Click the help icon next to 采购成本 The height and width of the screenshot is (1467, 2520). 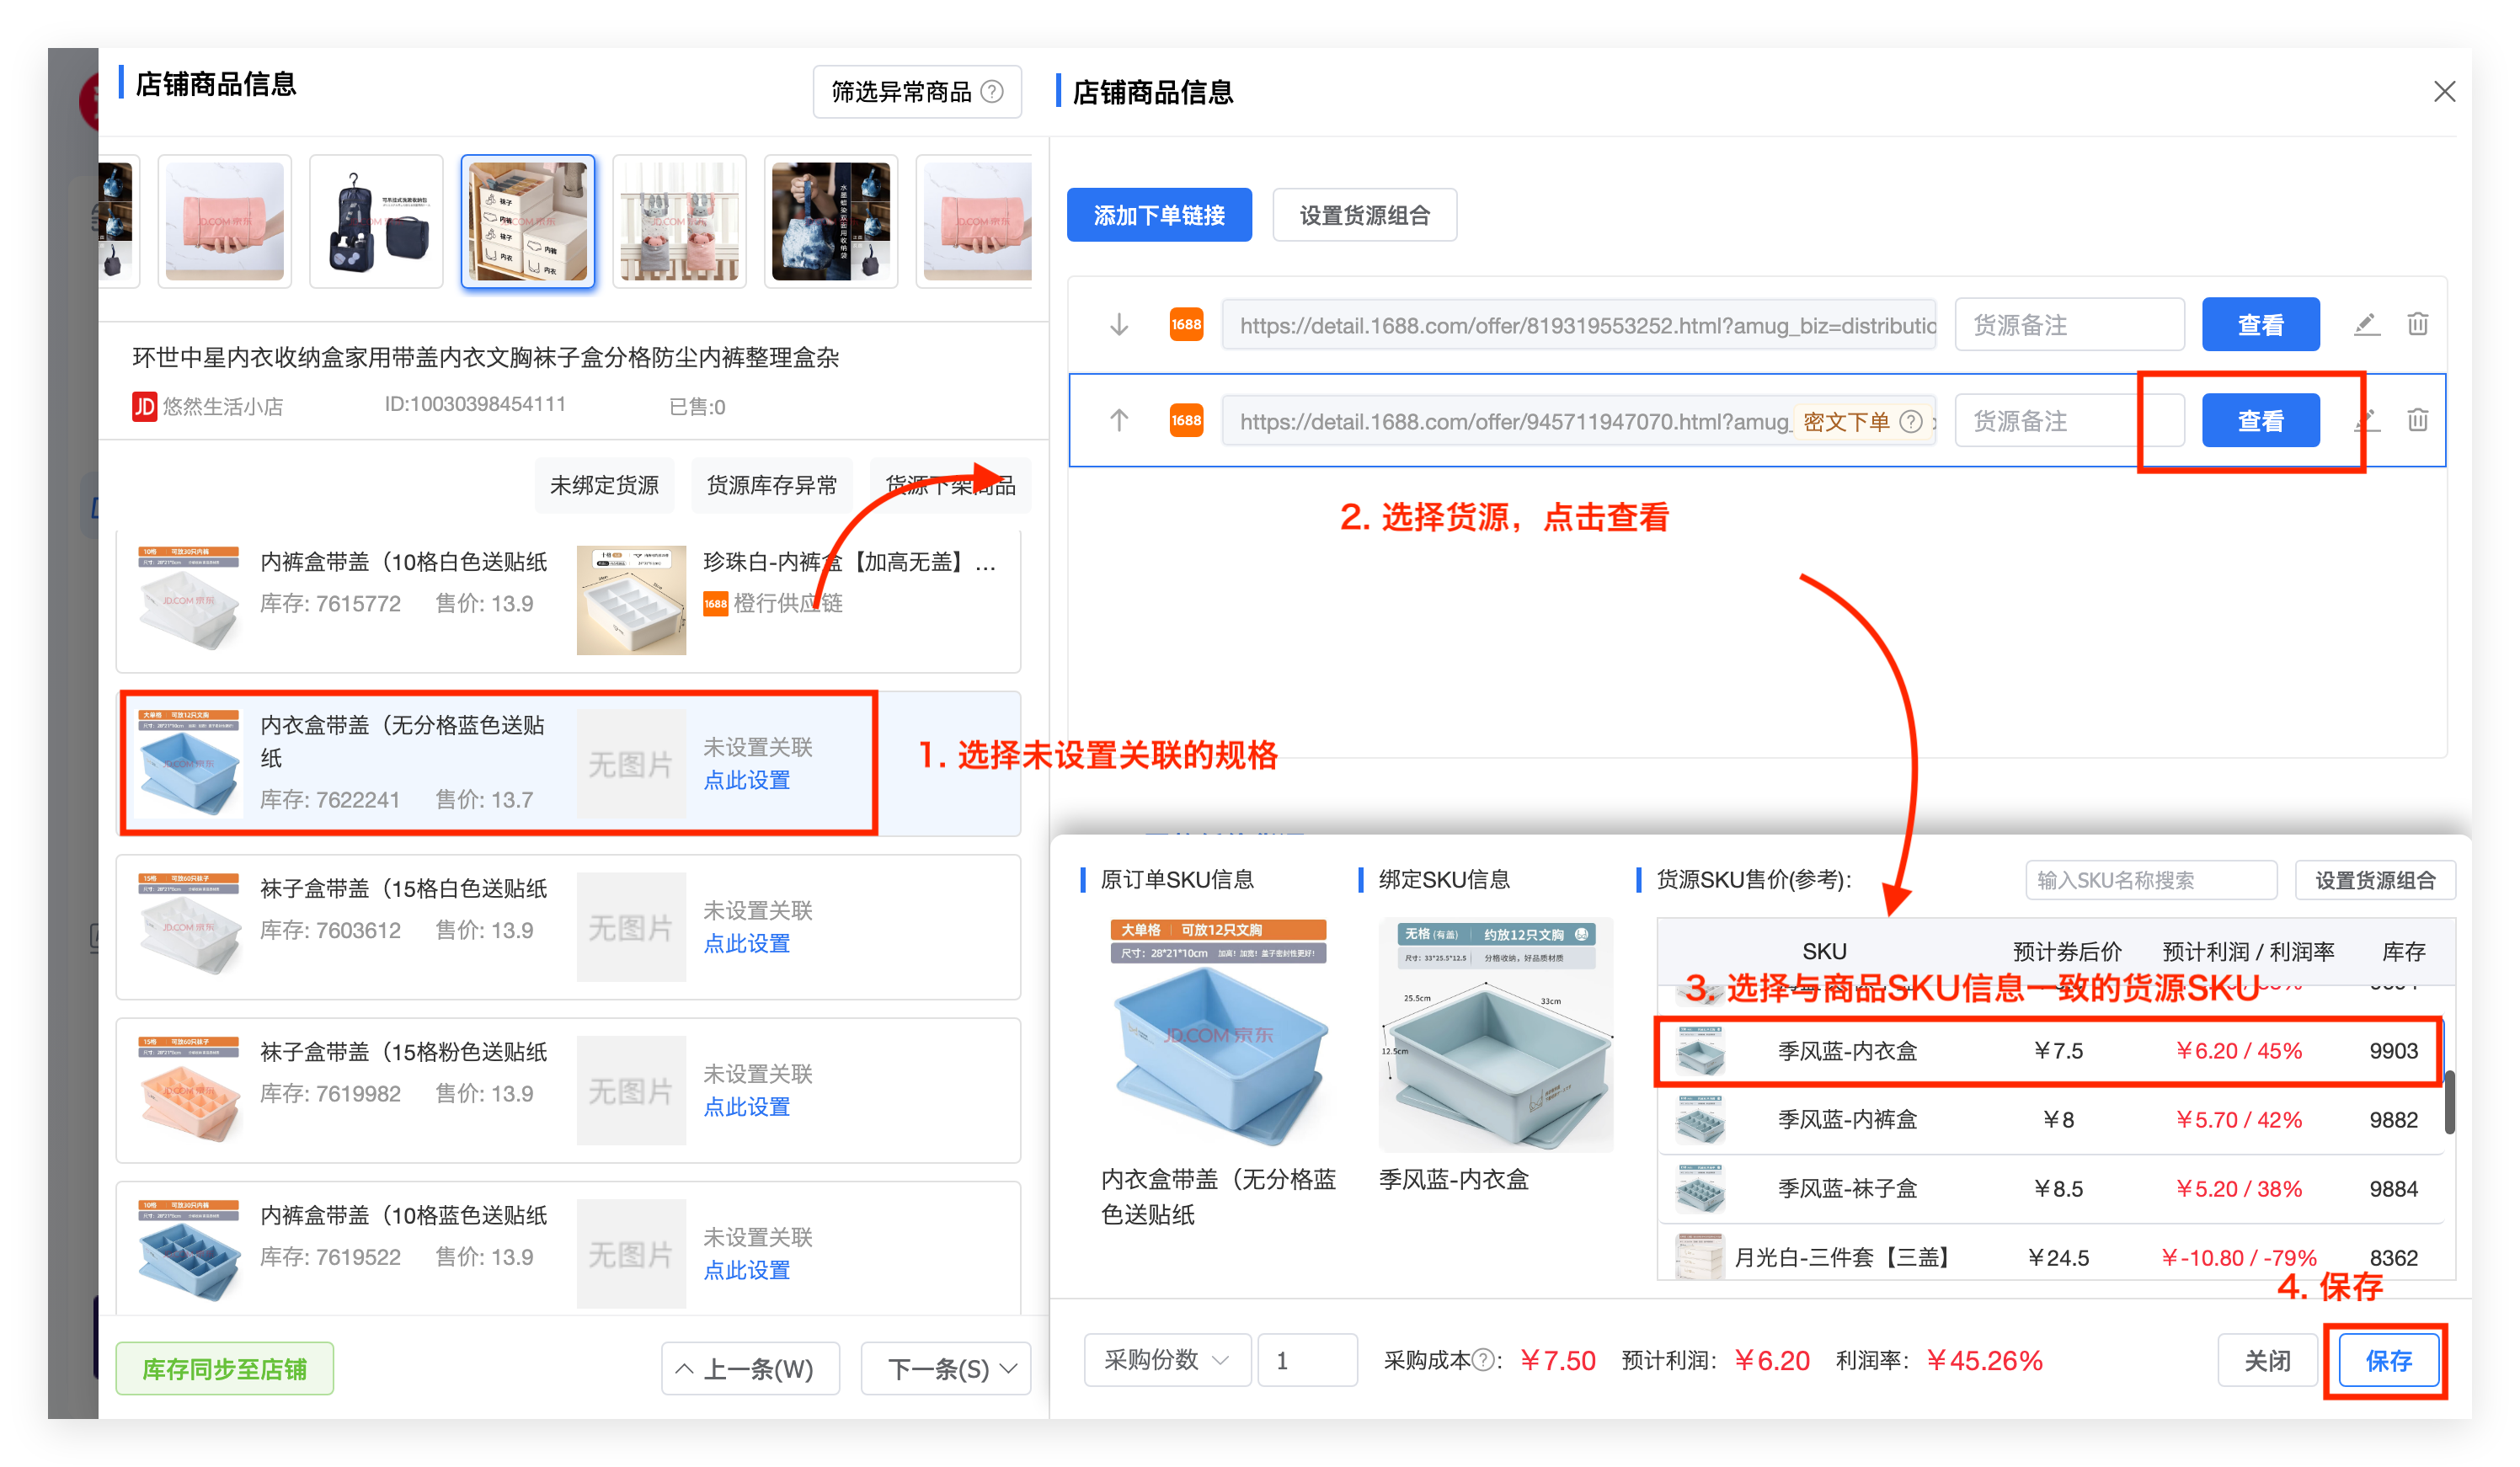[x=1483, y=1360]
